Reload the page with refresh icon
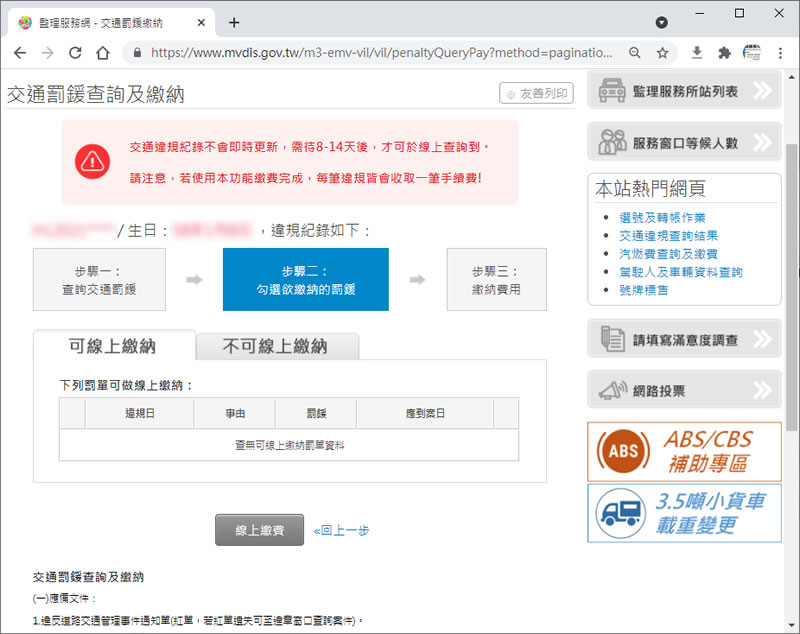 pyautogui.click(x=74, y=53)
